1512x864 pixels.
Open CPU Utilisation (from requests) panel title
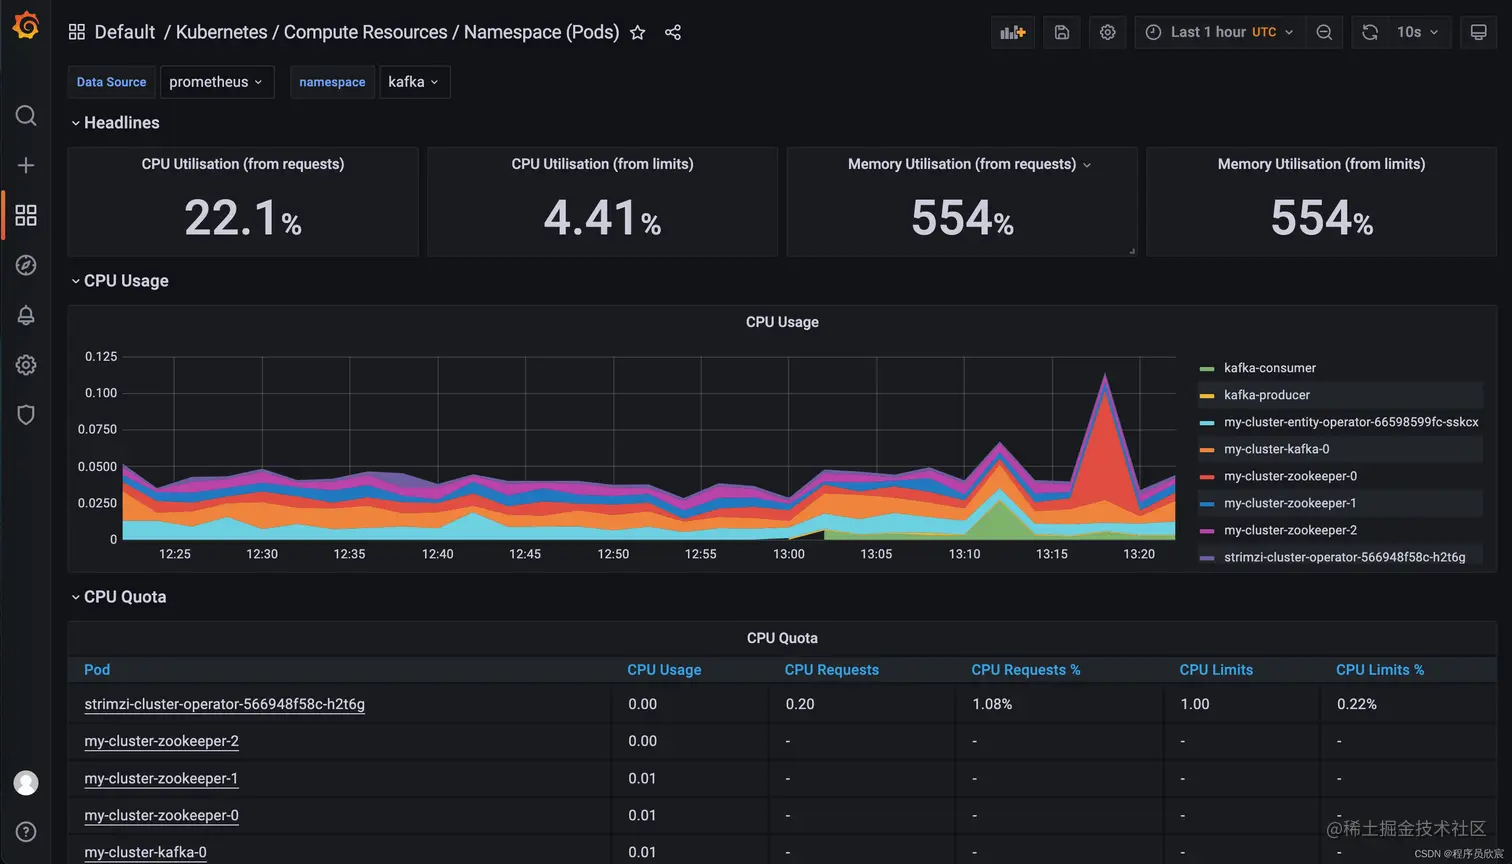coord(243,164)
